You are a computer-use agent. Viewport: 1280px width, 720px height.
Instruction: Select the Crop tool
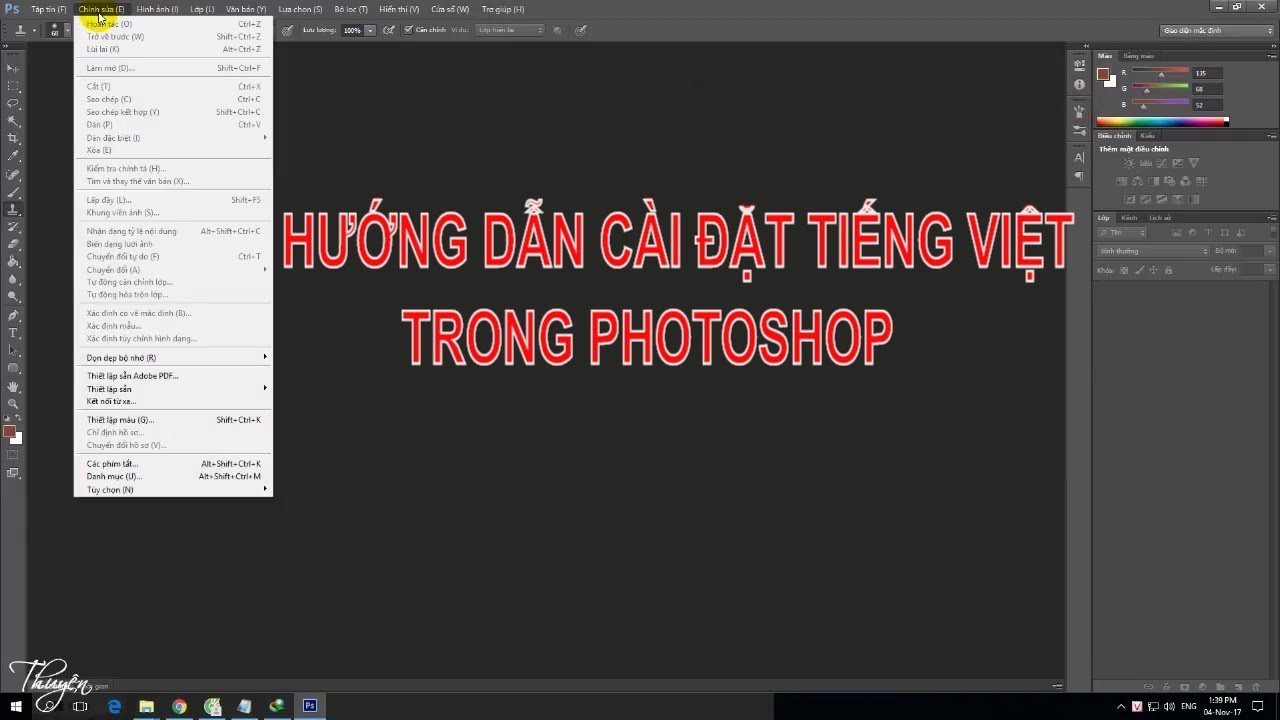pos(14,138)
